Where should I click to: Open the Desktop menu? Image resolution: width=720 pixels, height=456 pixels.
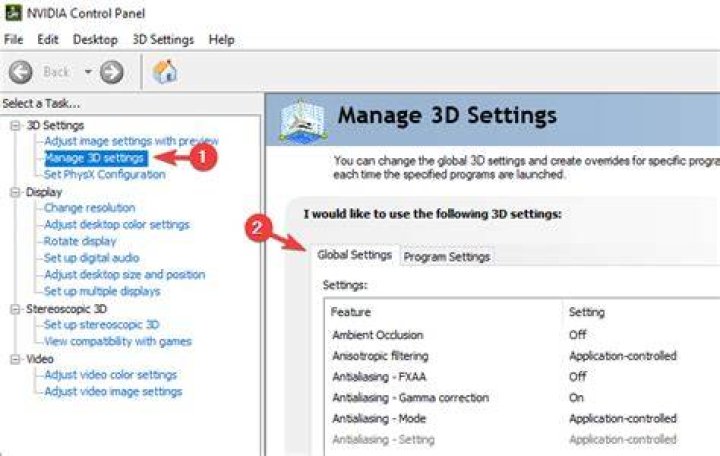(x=95, y=40)
